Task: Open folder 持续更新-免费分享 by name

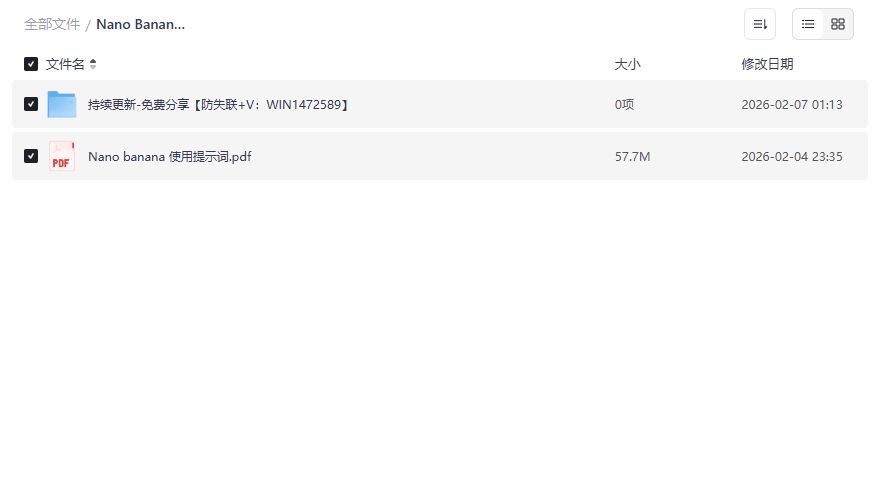Action: (218, 105)
